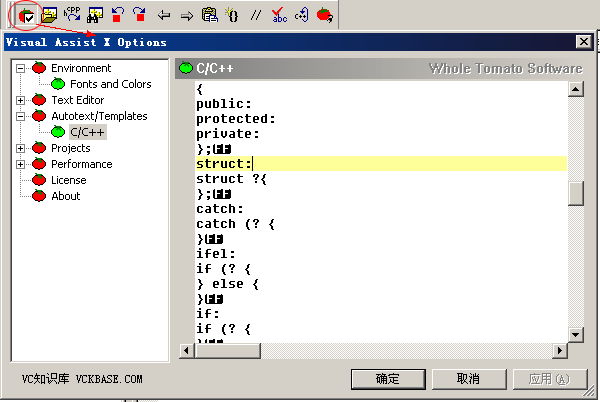This screenshot has width=600, height=402.
Task: Open Visual Assist options tomato icon
Action: [x=27, y=16]
